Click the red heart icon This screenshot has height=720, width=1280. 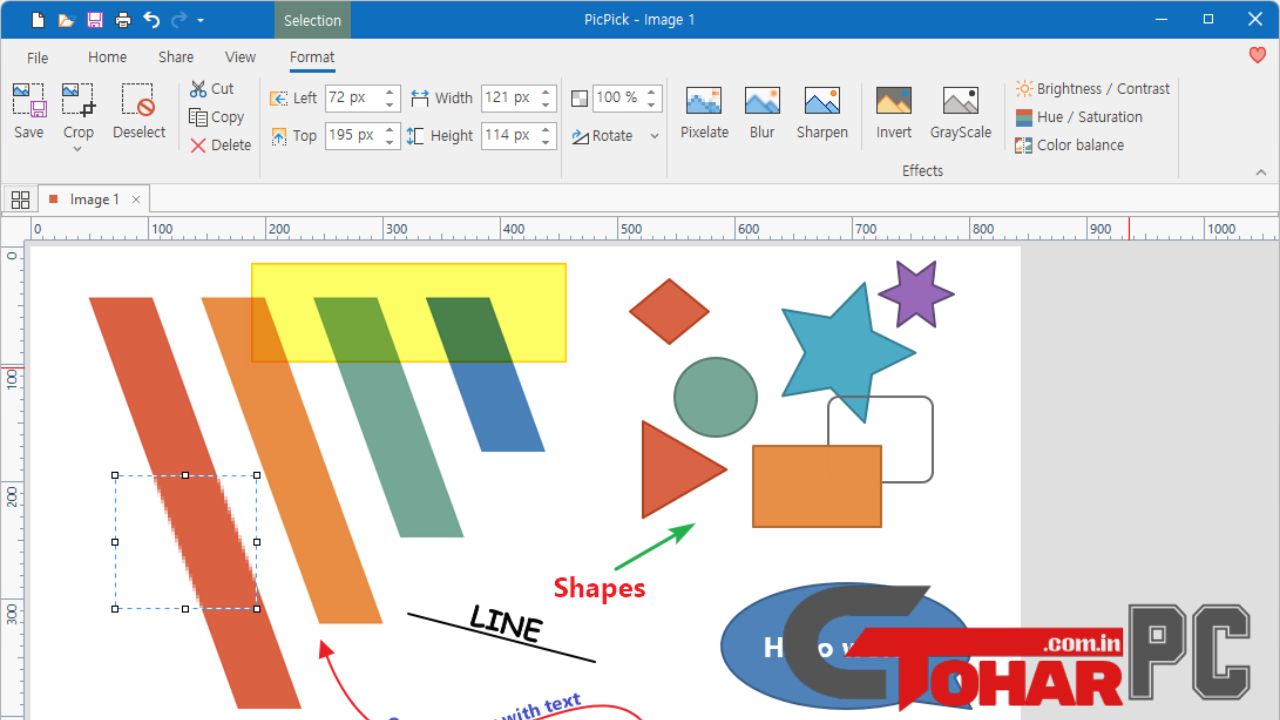click(x=1257, y=55)
